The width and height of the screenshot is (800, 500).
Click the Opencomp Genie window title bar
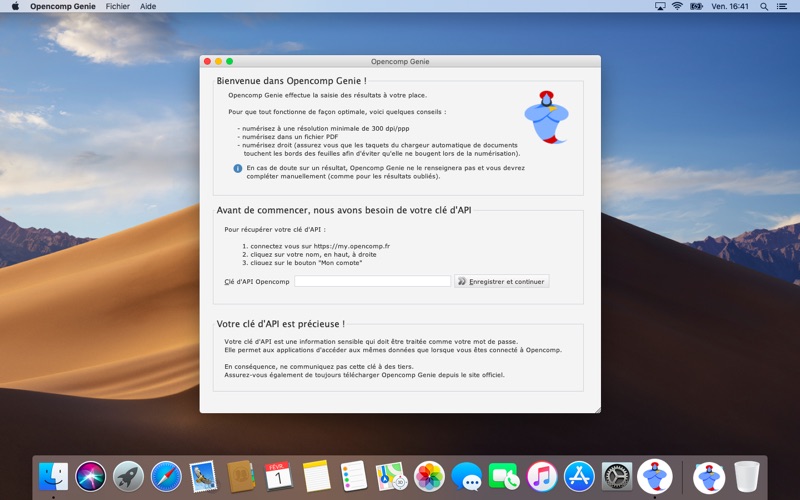400,61
